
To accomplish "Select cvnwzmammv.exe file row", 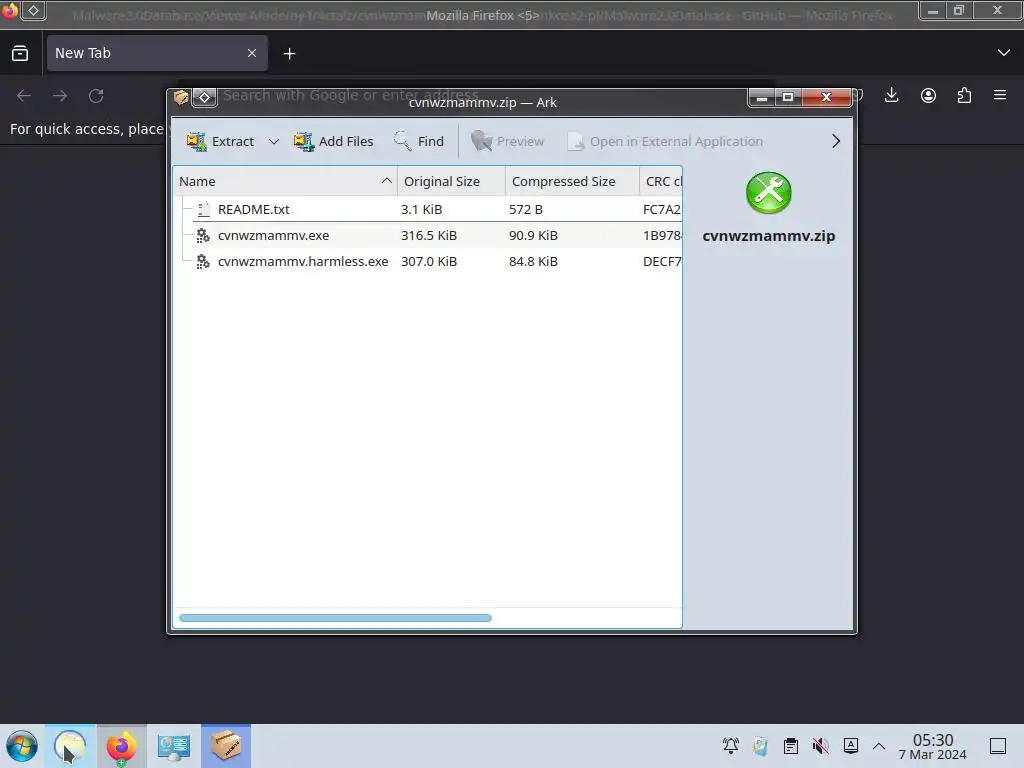I will click(428, 235).
